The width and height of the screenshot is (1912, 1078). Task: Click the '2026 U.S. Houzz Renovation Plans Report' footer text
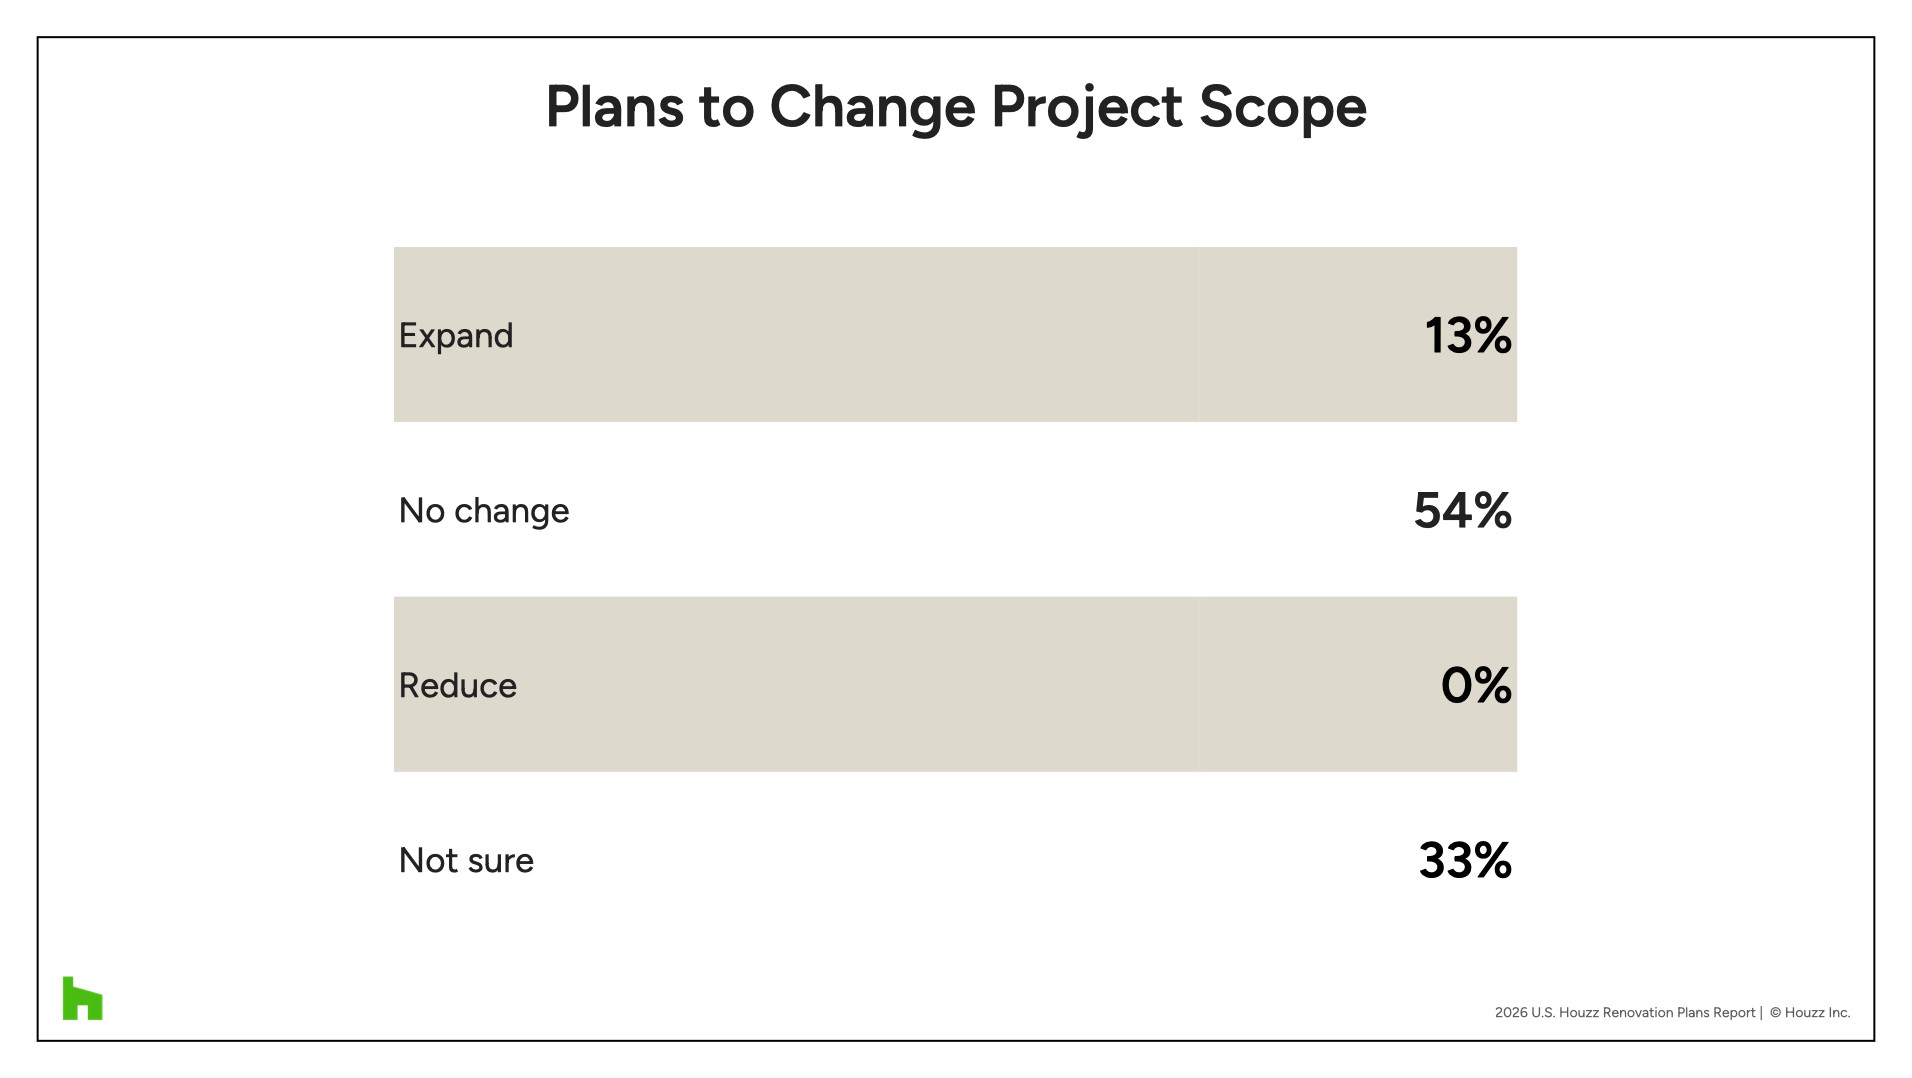tap(1624, 1013)
